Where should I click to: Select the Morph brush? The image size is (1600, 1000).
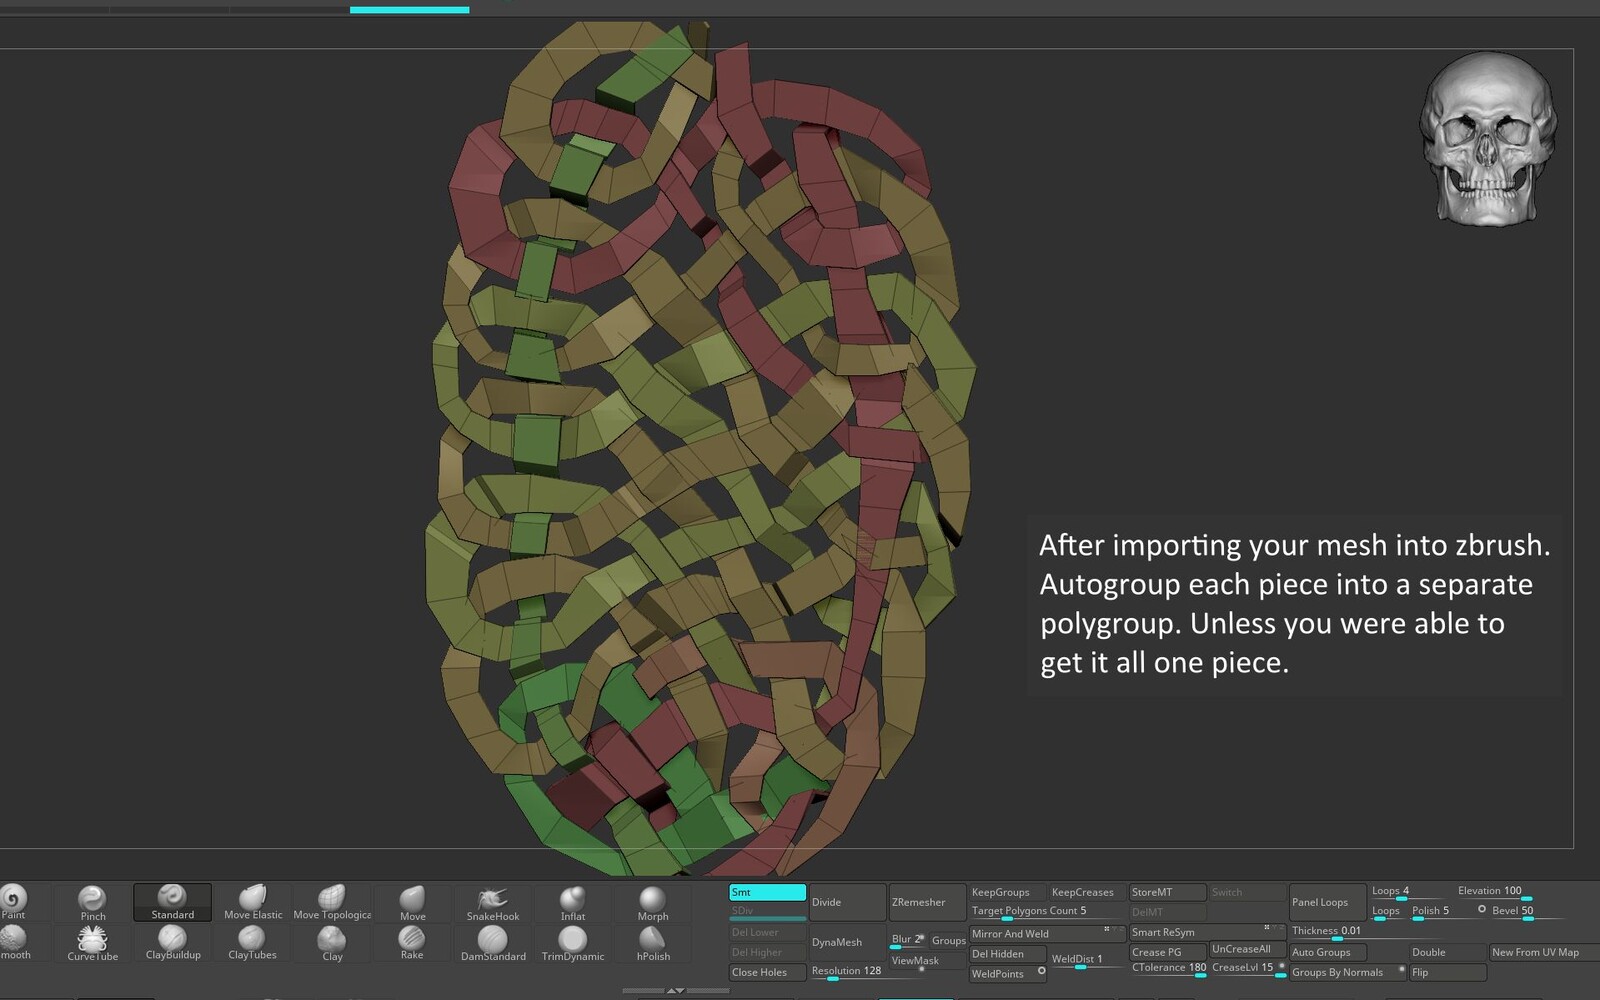(653, 902)
